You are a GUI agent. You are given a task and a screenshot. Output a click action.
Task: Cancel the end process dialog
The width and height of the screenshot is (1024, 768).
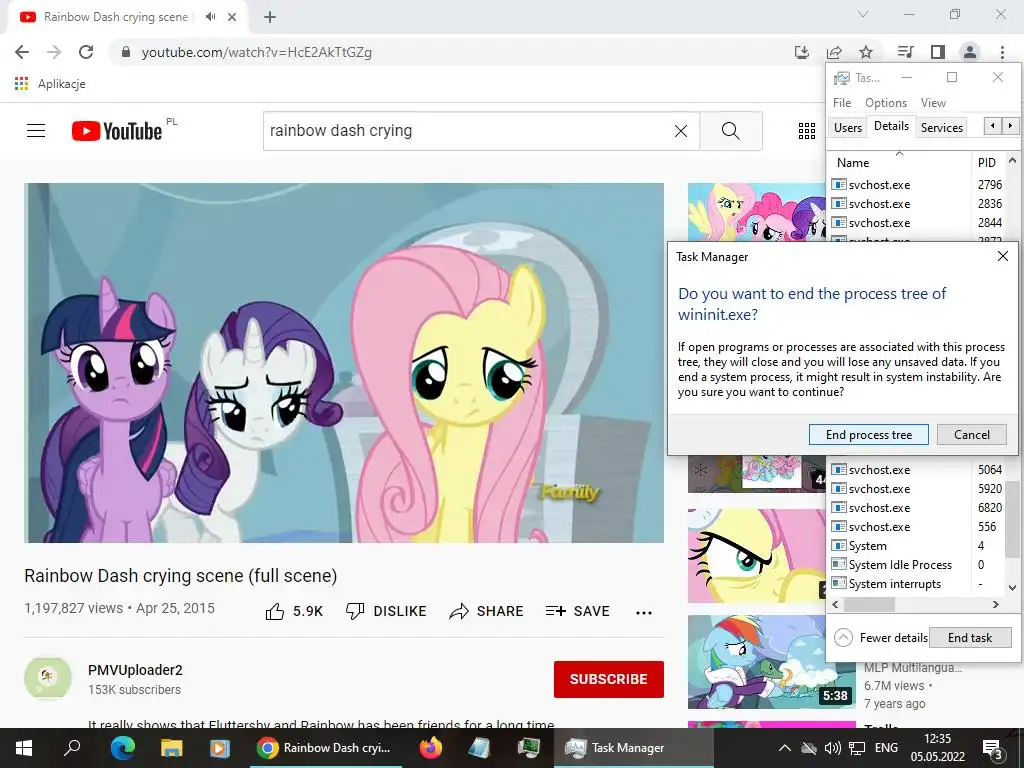[972, 435]
